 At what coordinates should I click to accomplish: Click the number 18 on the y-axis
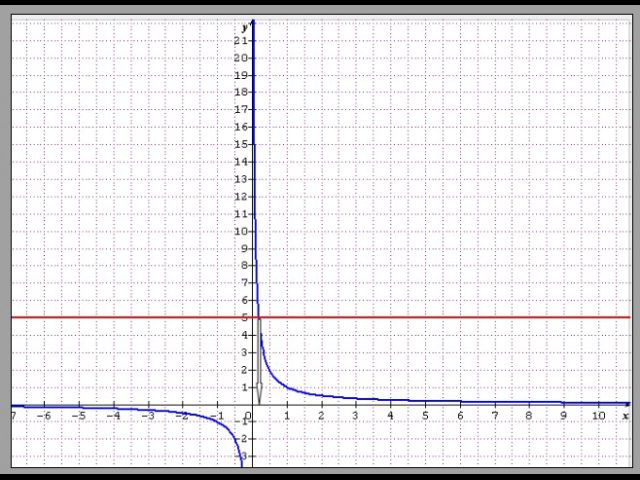(240, 93)
